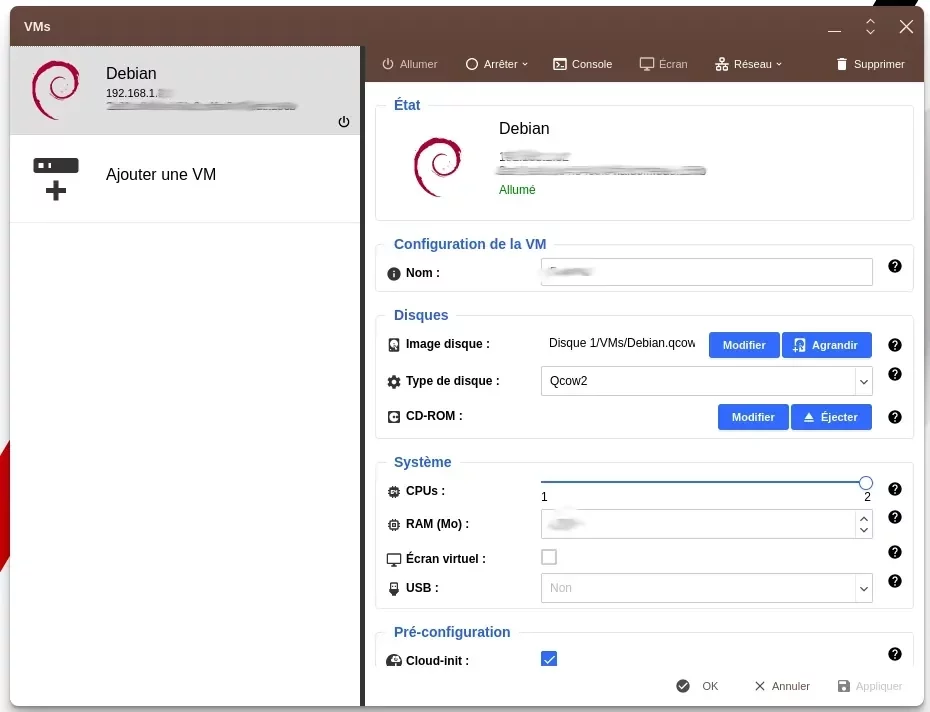
Task: Click the CD-ROM icon
Action: tap(394, 417)
